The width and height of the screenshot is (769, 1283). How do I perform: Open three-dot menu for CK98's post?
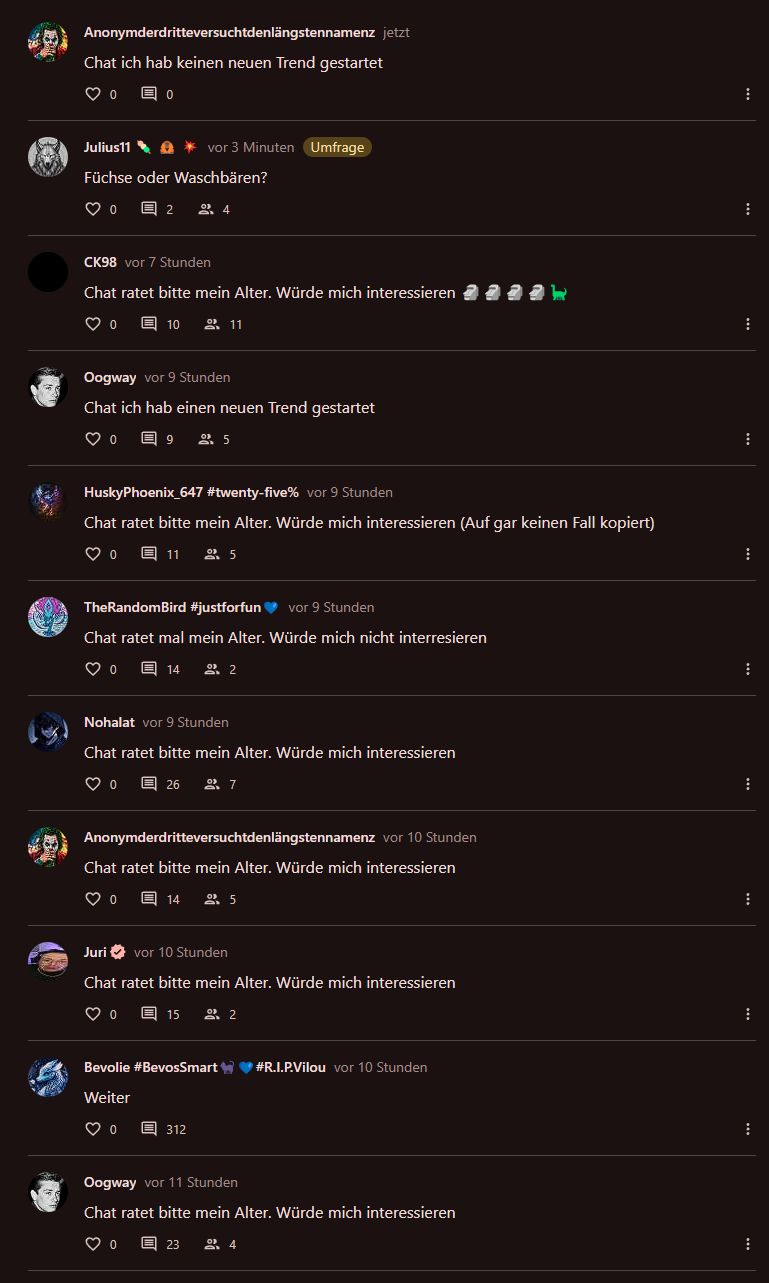coord(748,324)
